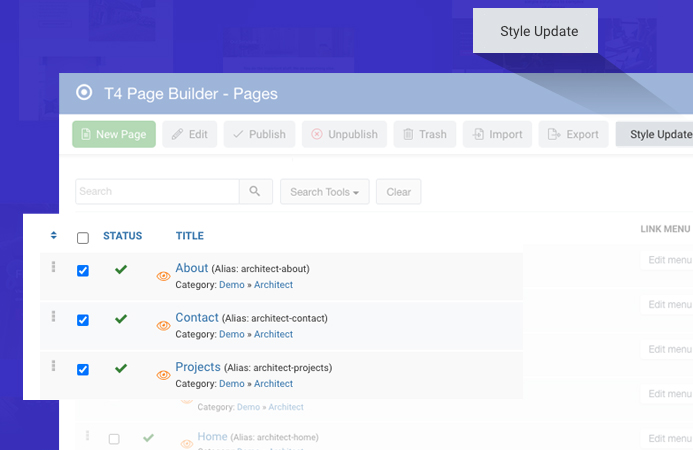
Task: Click the magnifier search submit icon
Action: (x=255, y=191)
